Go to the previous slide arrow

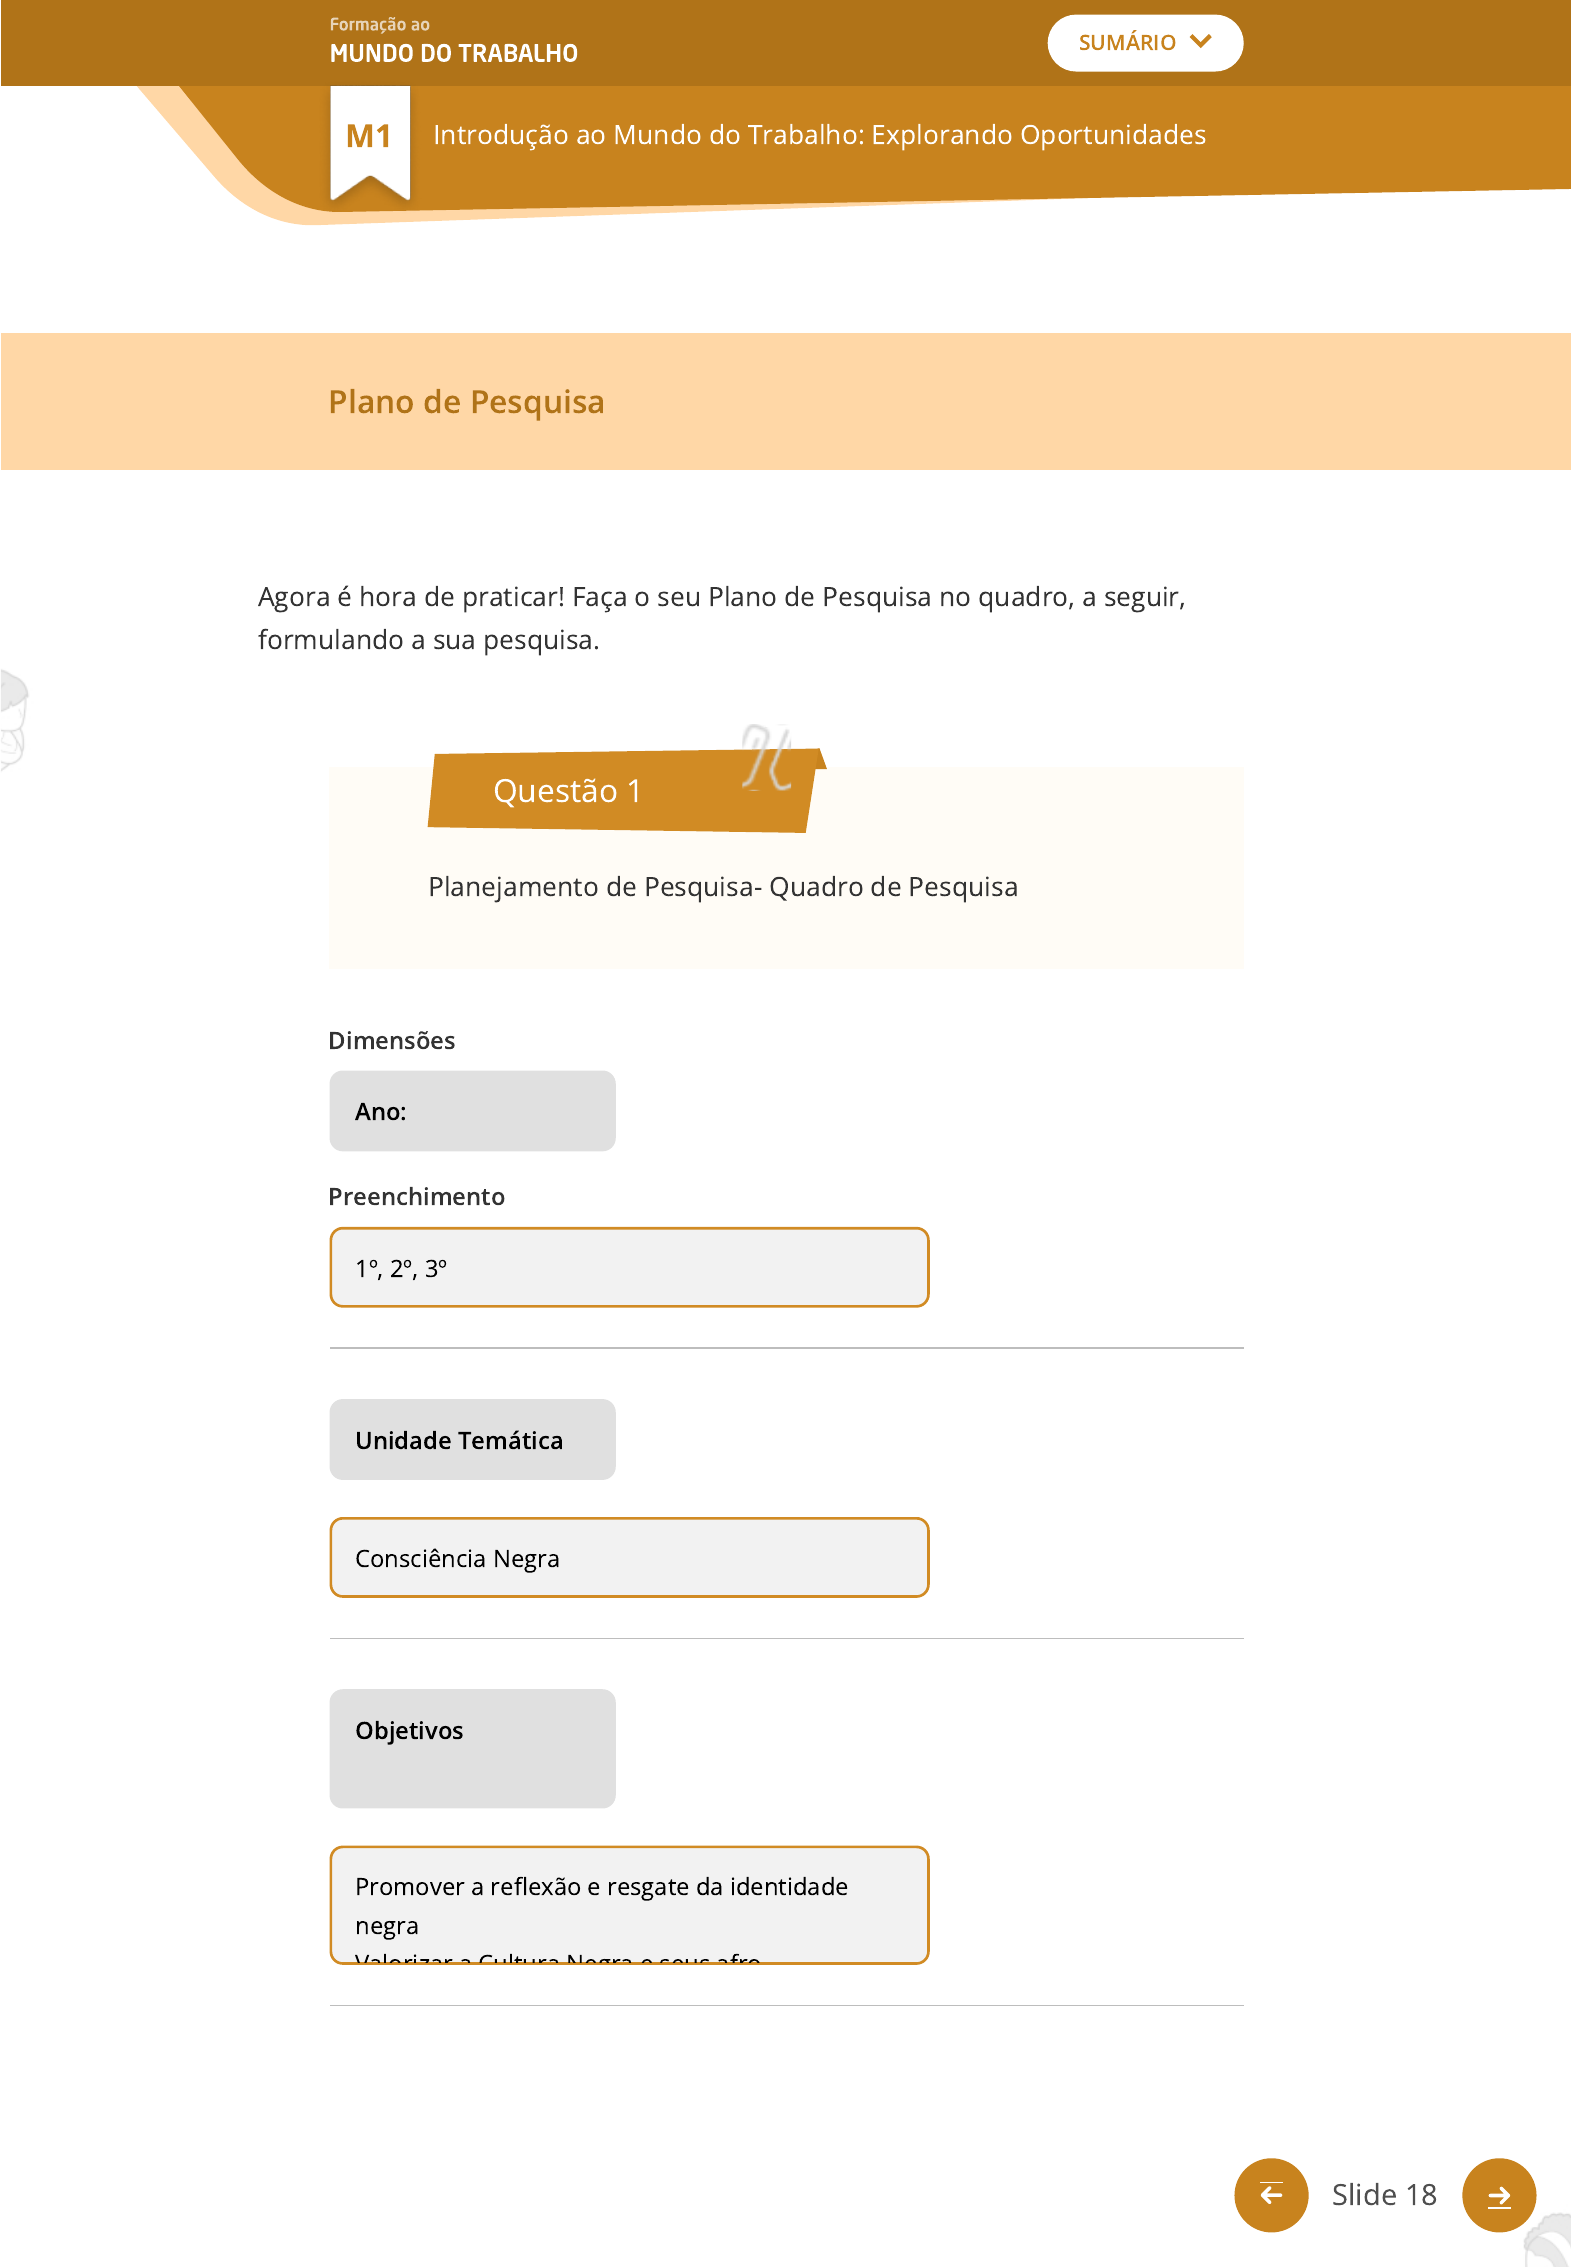click(1270, 2194)
